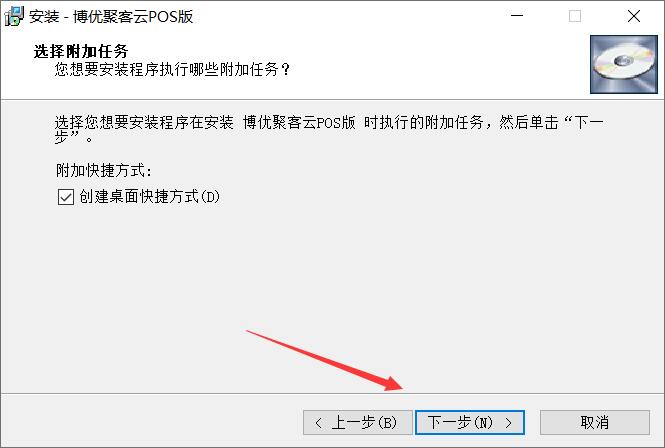Viewport: 665px width, 448px height.
Task: Go back with 上一步(B) button
Action: [358, 423]
